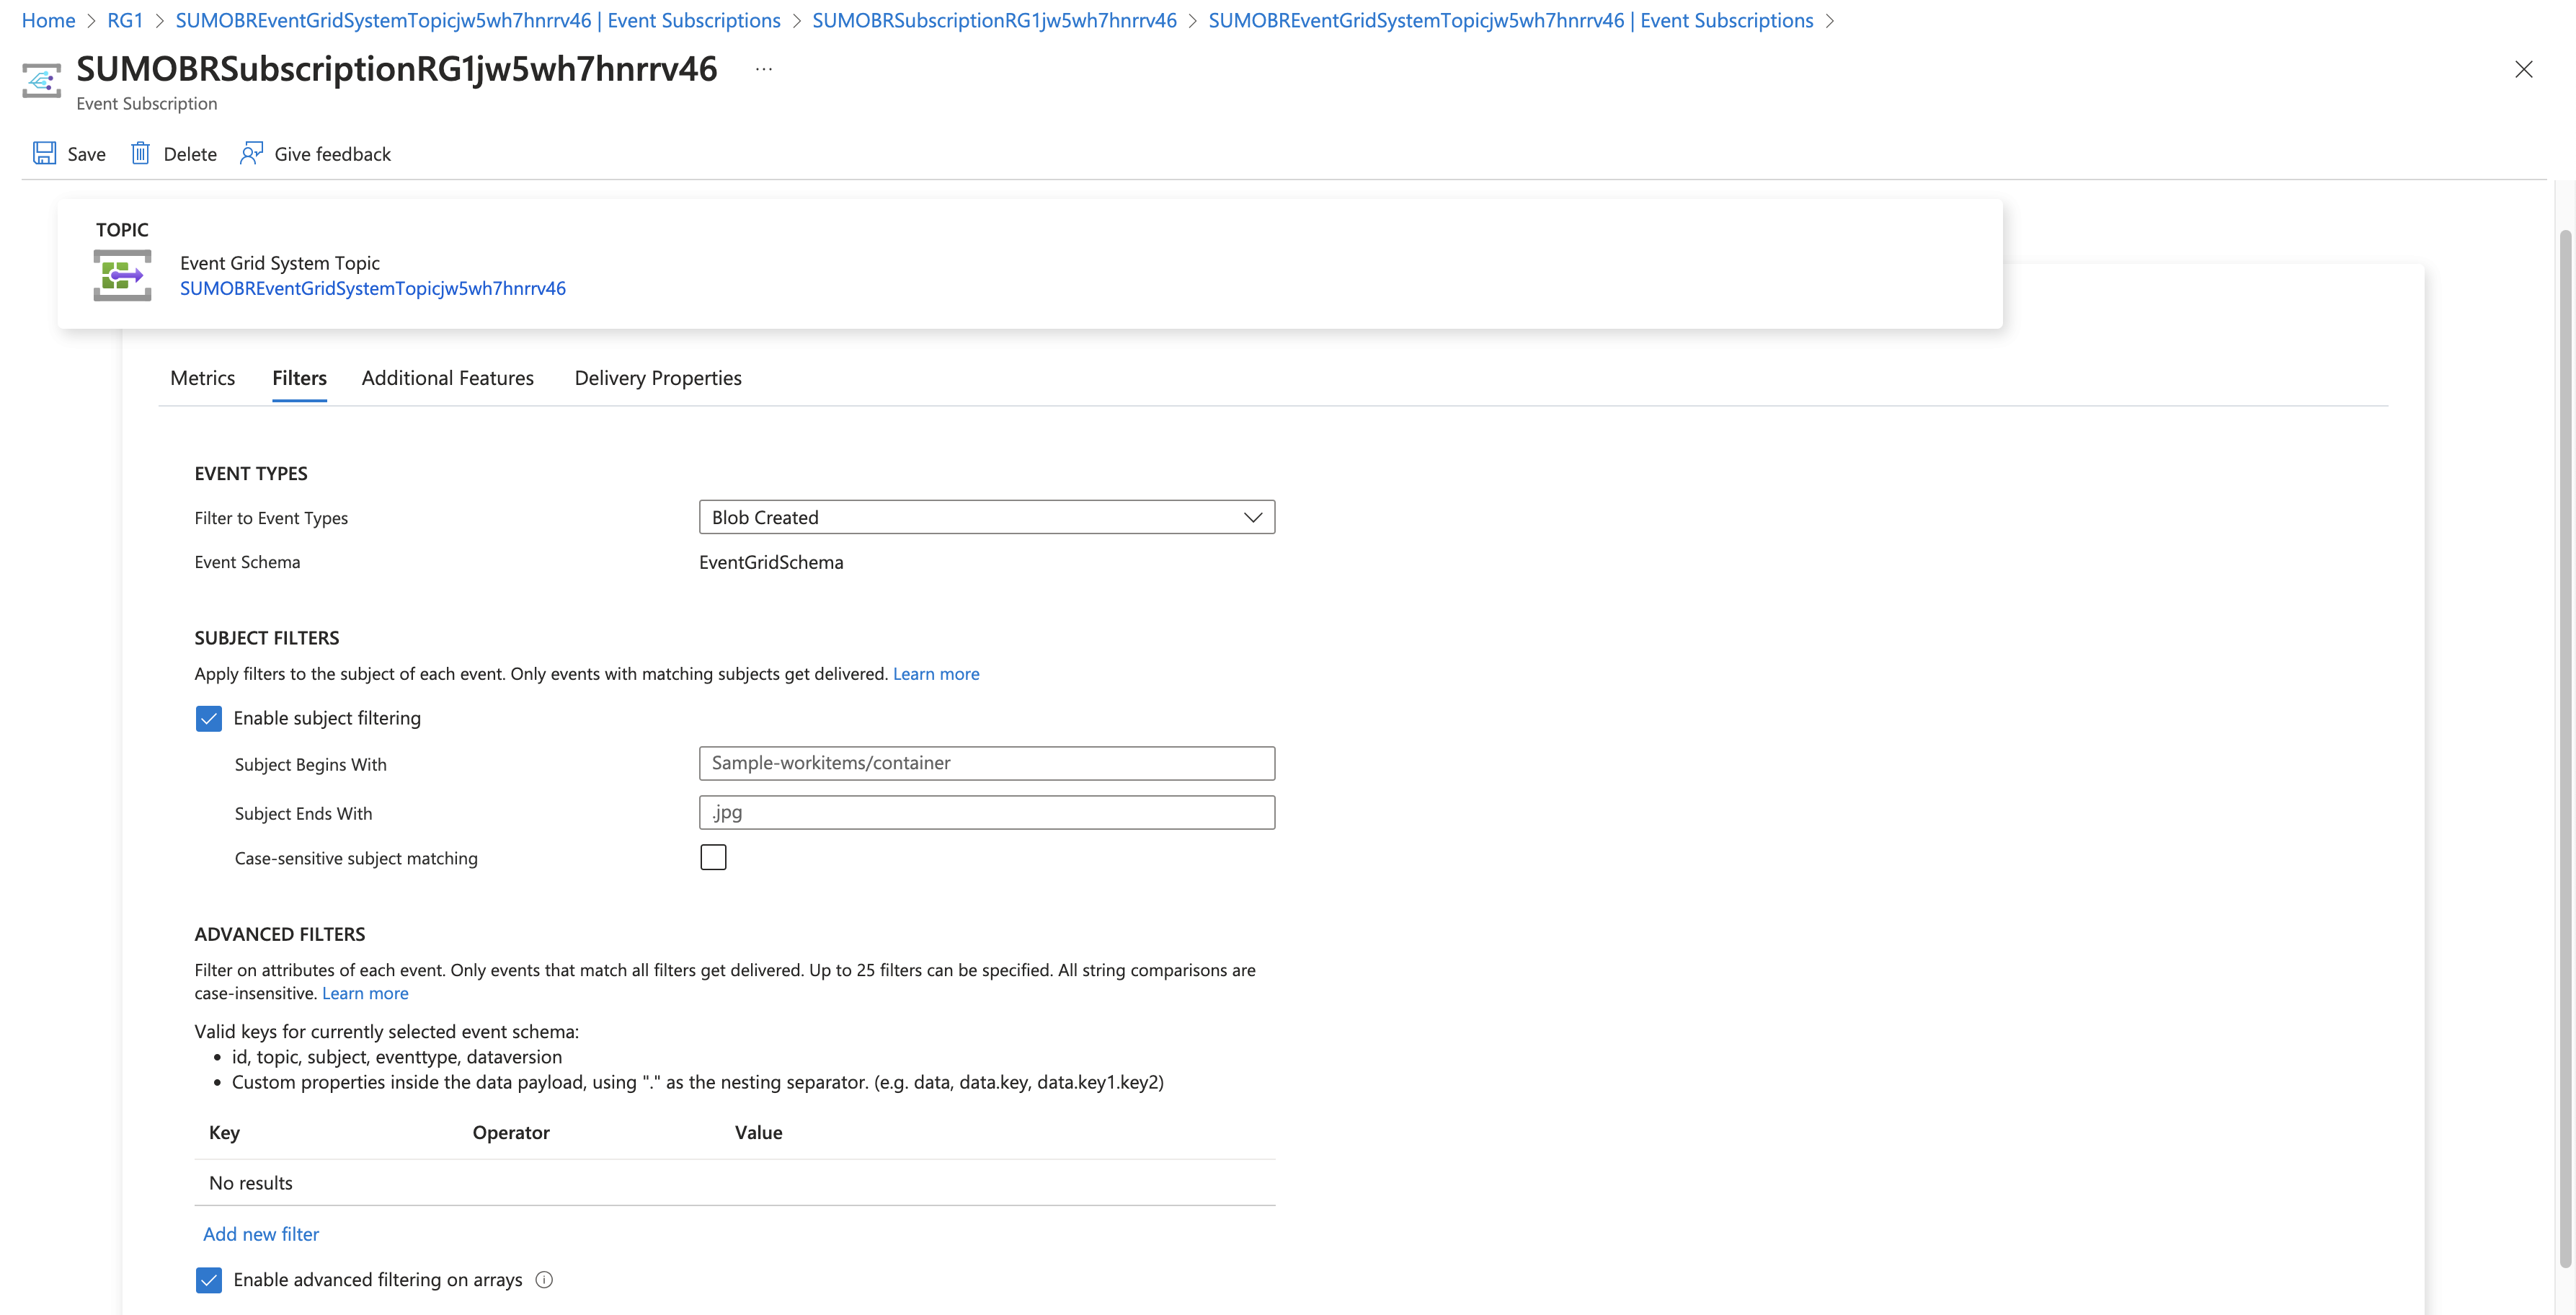Expand the breadcrumb chevron after RG1
This screenshot has width=2576, height=1315.
pos(160,20)
